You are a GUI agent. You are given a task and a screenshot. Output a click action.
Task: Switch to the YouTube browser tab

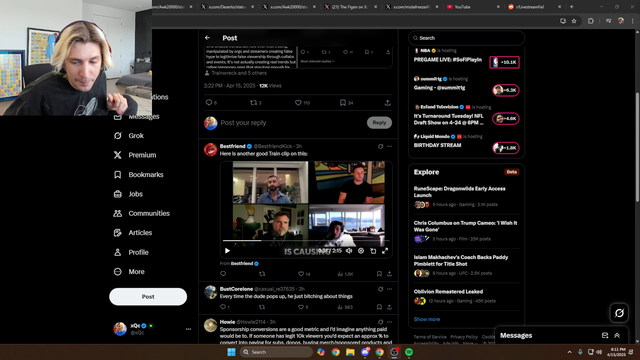coord(472,7)
